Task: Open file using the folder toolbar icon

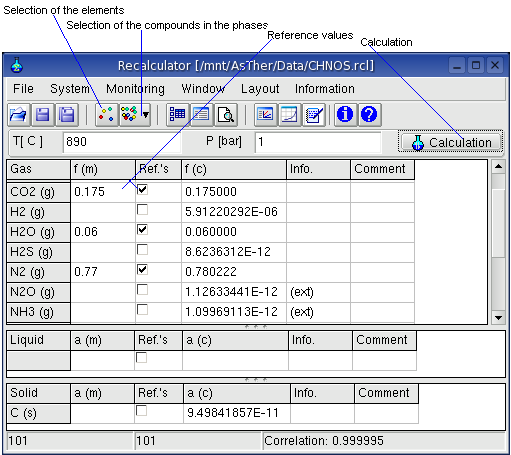Action: tap(19, 115)
